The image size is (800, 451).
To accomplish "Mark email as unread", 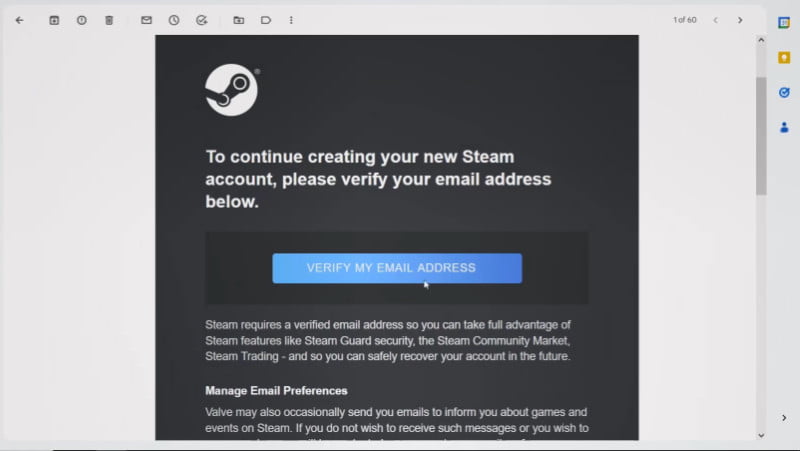I will tap(146, 20).
